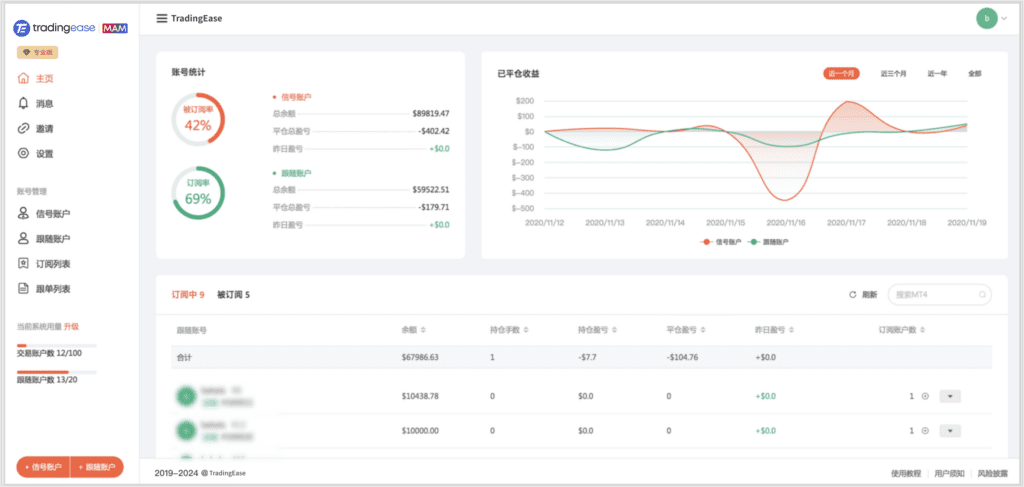Screen dimensions: 1024x487
Task: Click the 交易账户数 usage progress bar
Action: 56,345
